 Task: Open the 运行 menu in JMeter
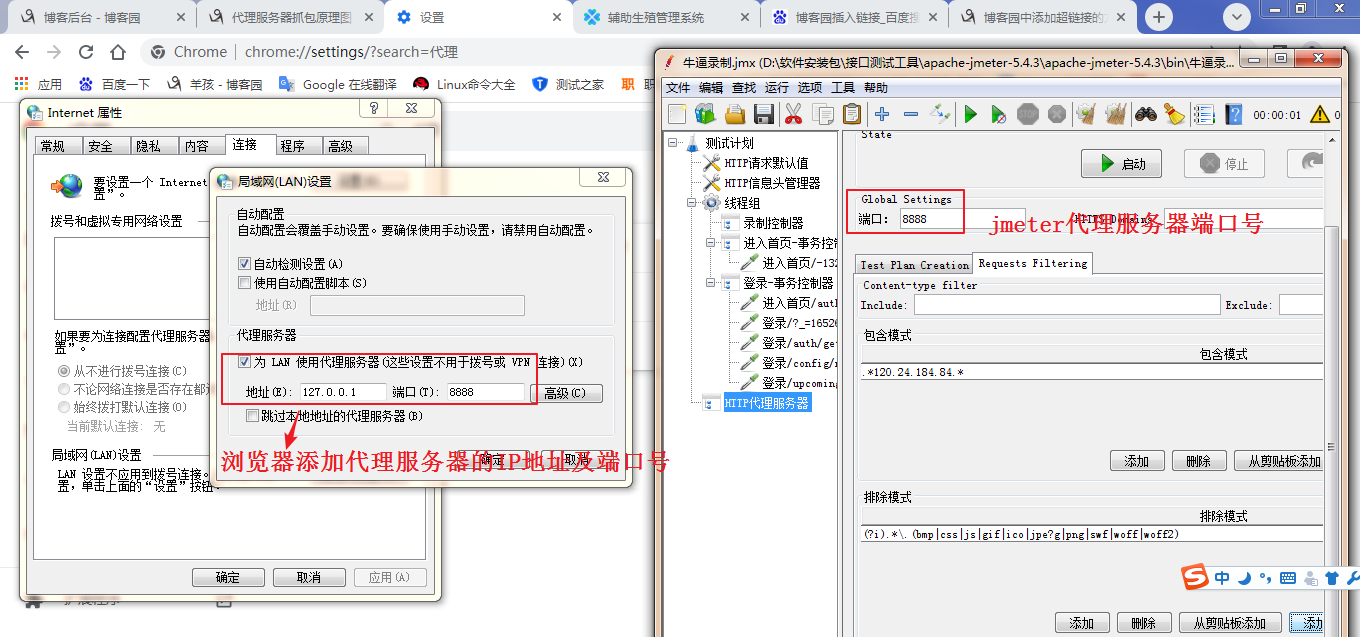pyautogui.click(x=776, y=88)
